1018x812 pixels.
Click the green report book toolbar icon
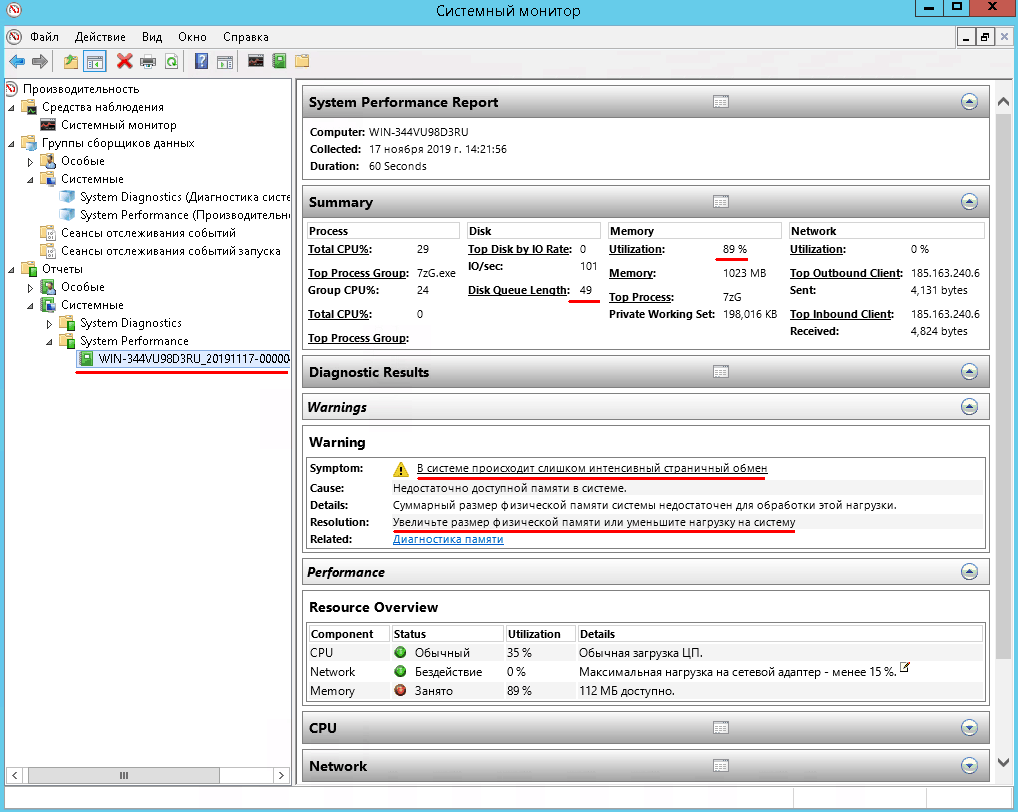coord(279,62)
